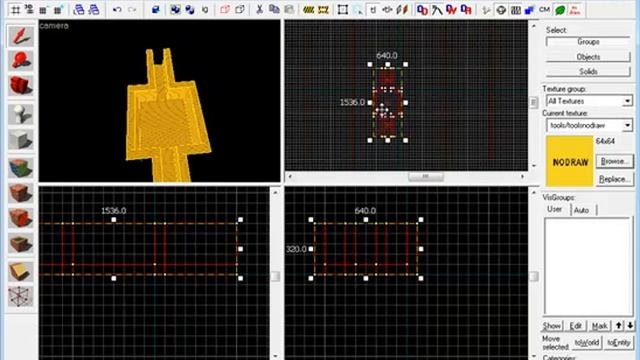This screenshot has width=640, height=360.
Task: Switch to VisGroups User tab
Action: point(554,209)
